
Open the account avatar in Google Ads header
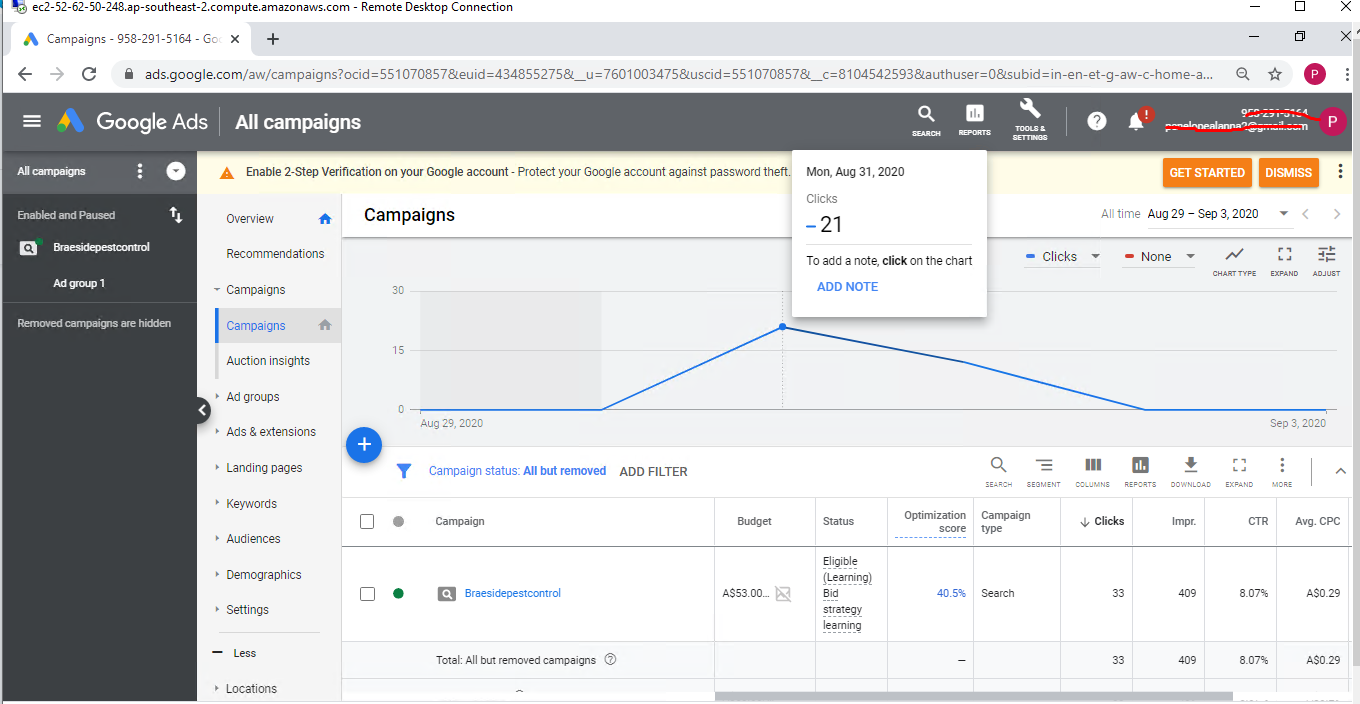click(1332, 122)
